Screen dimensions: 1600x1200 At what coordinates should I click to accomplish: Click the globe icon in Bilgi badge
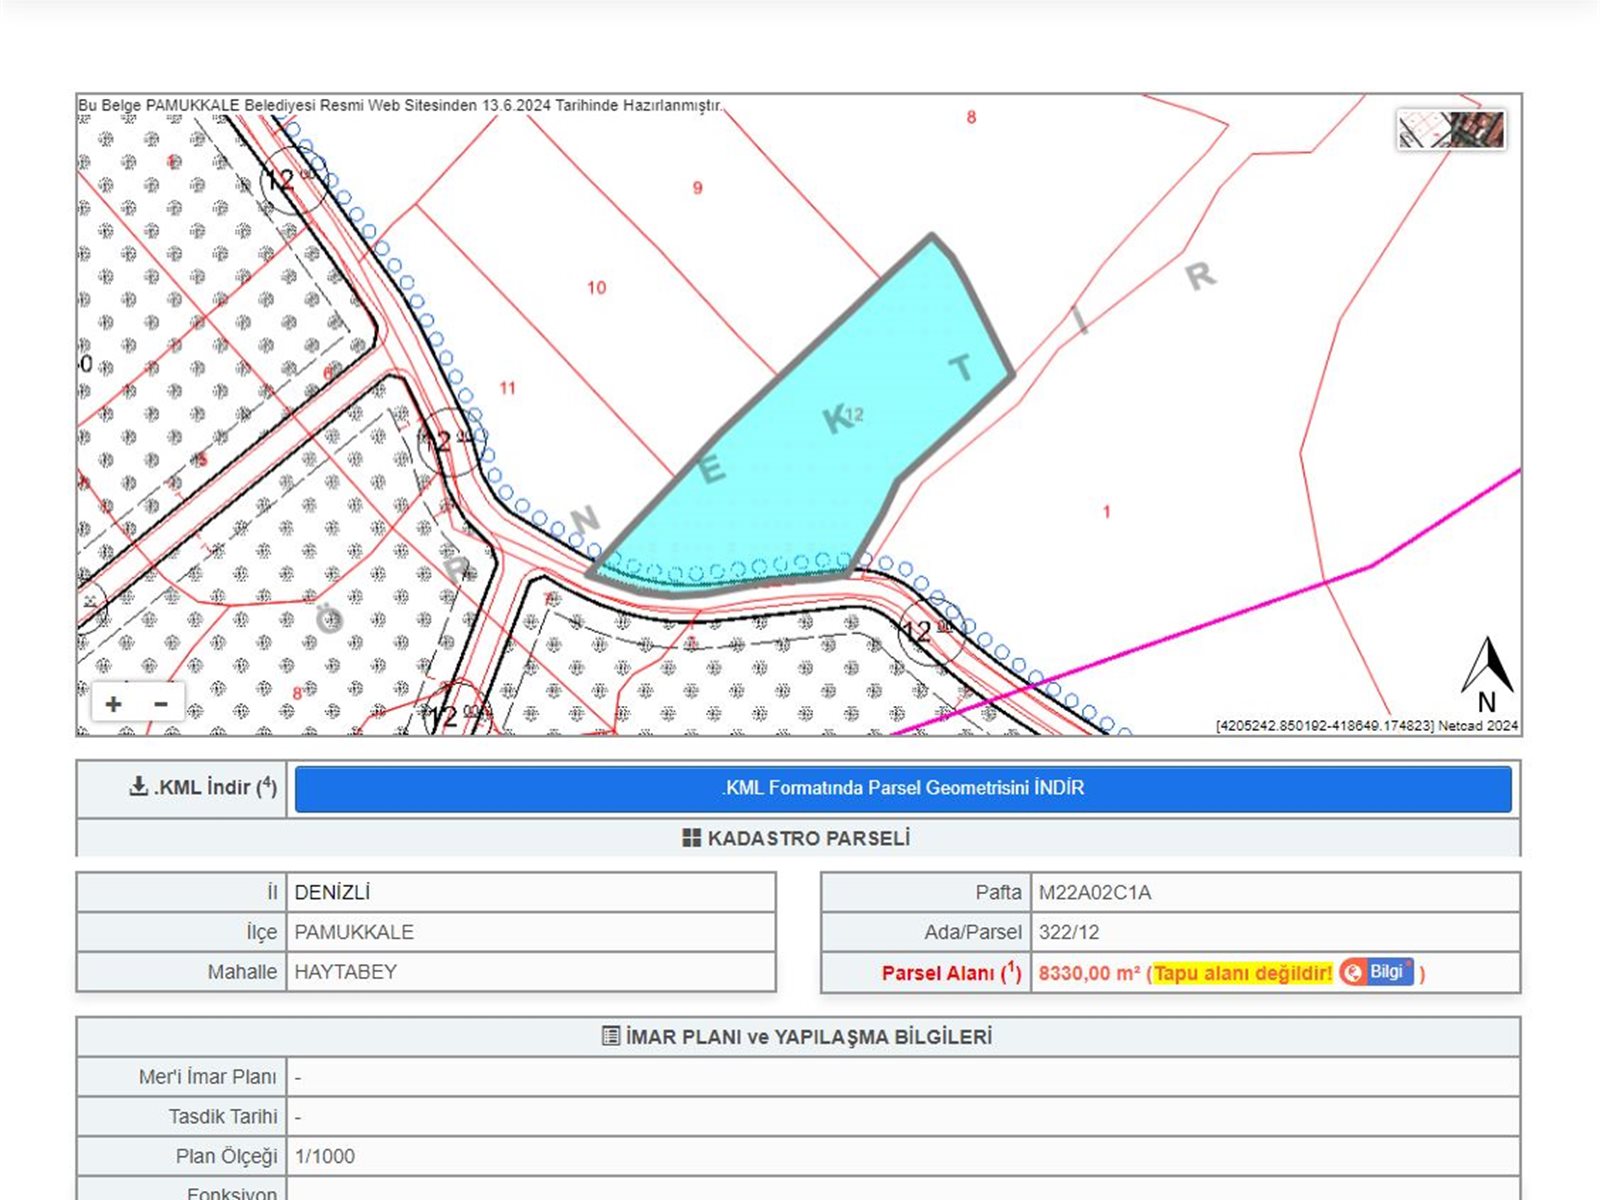pos(1353,972)
